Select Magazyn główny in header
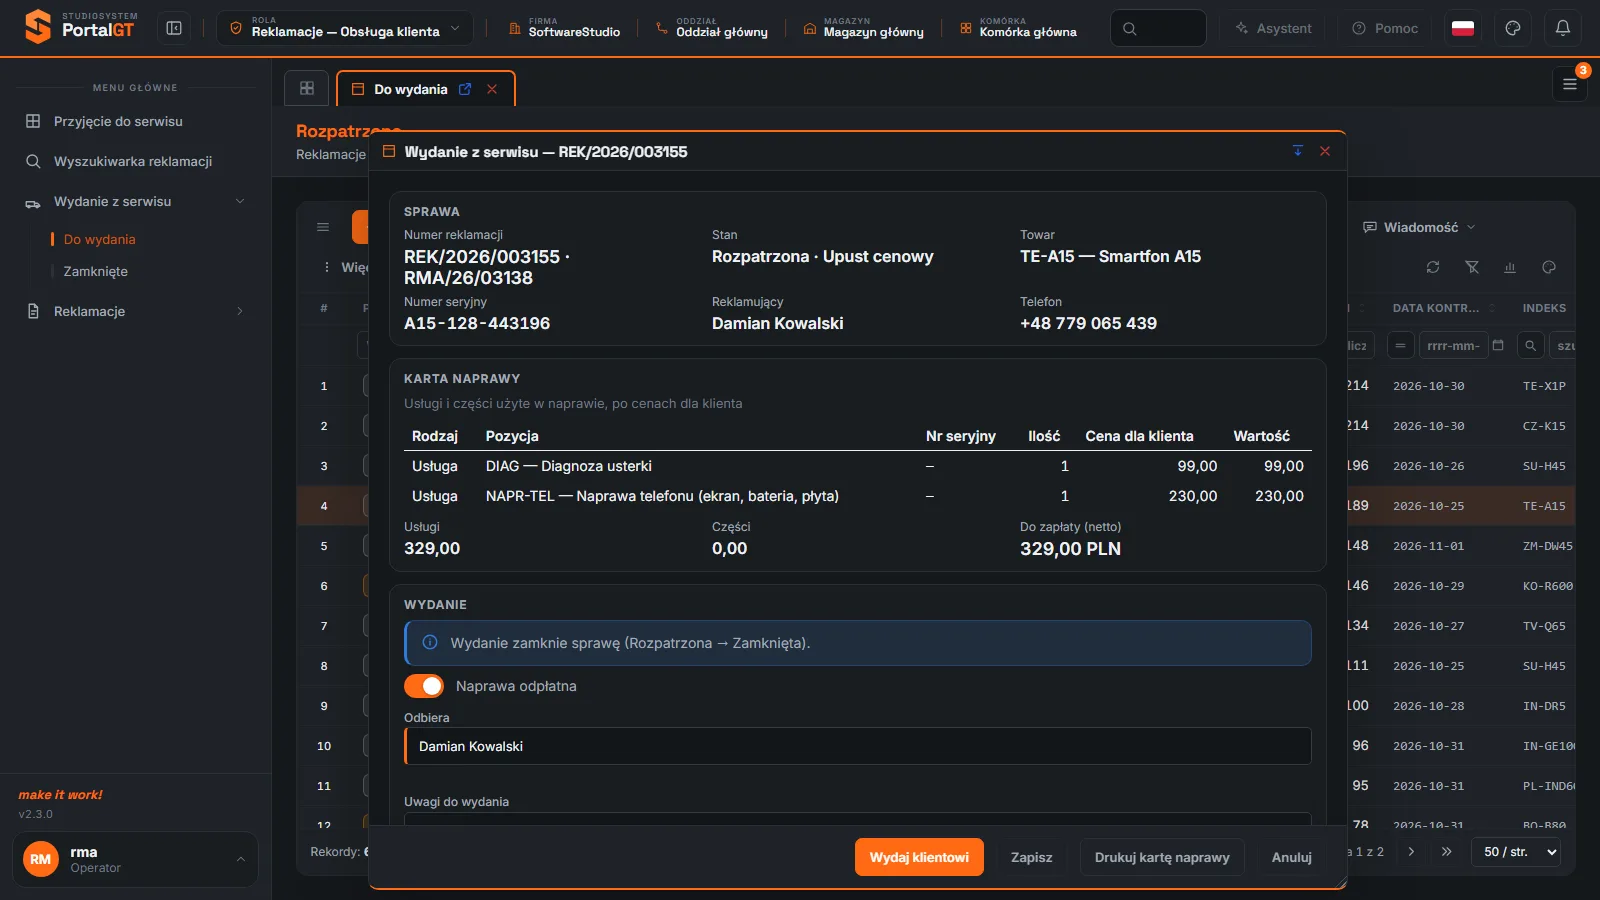Viewport: 1600px width, 900px height. (x=864, y=28)
